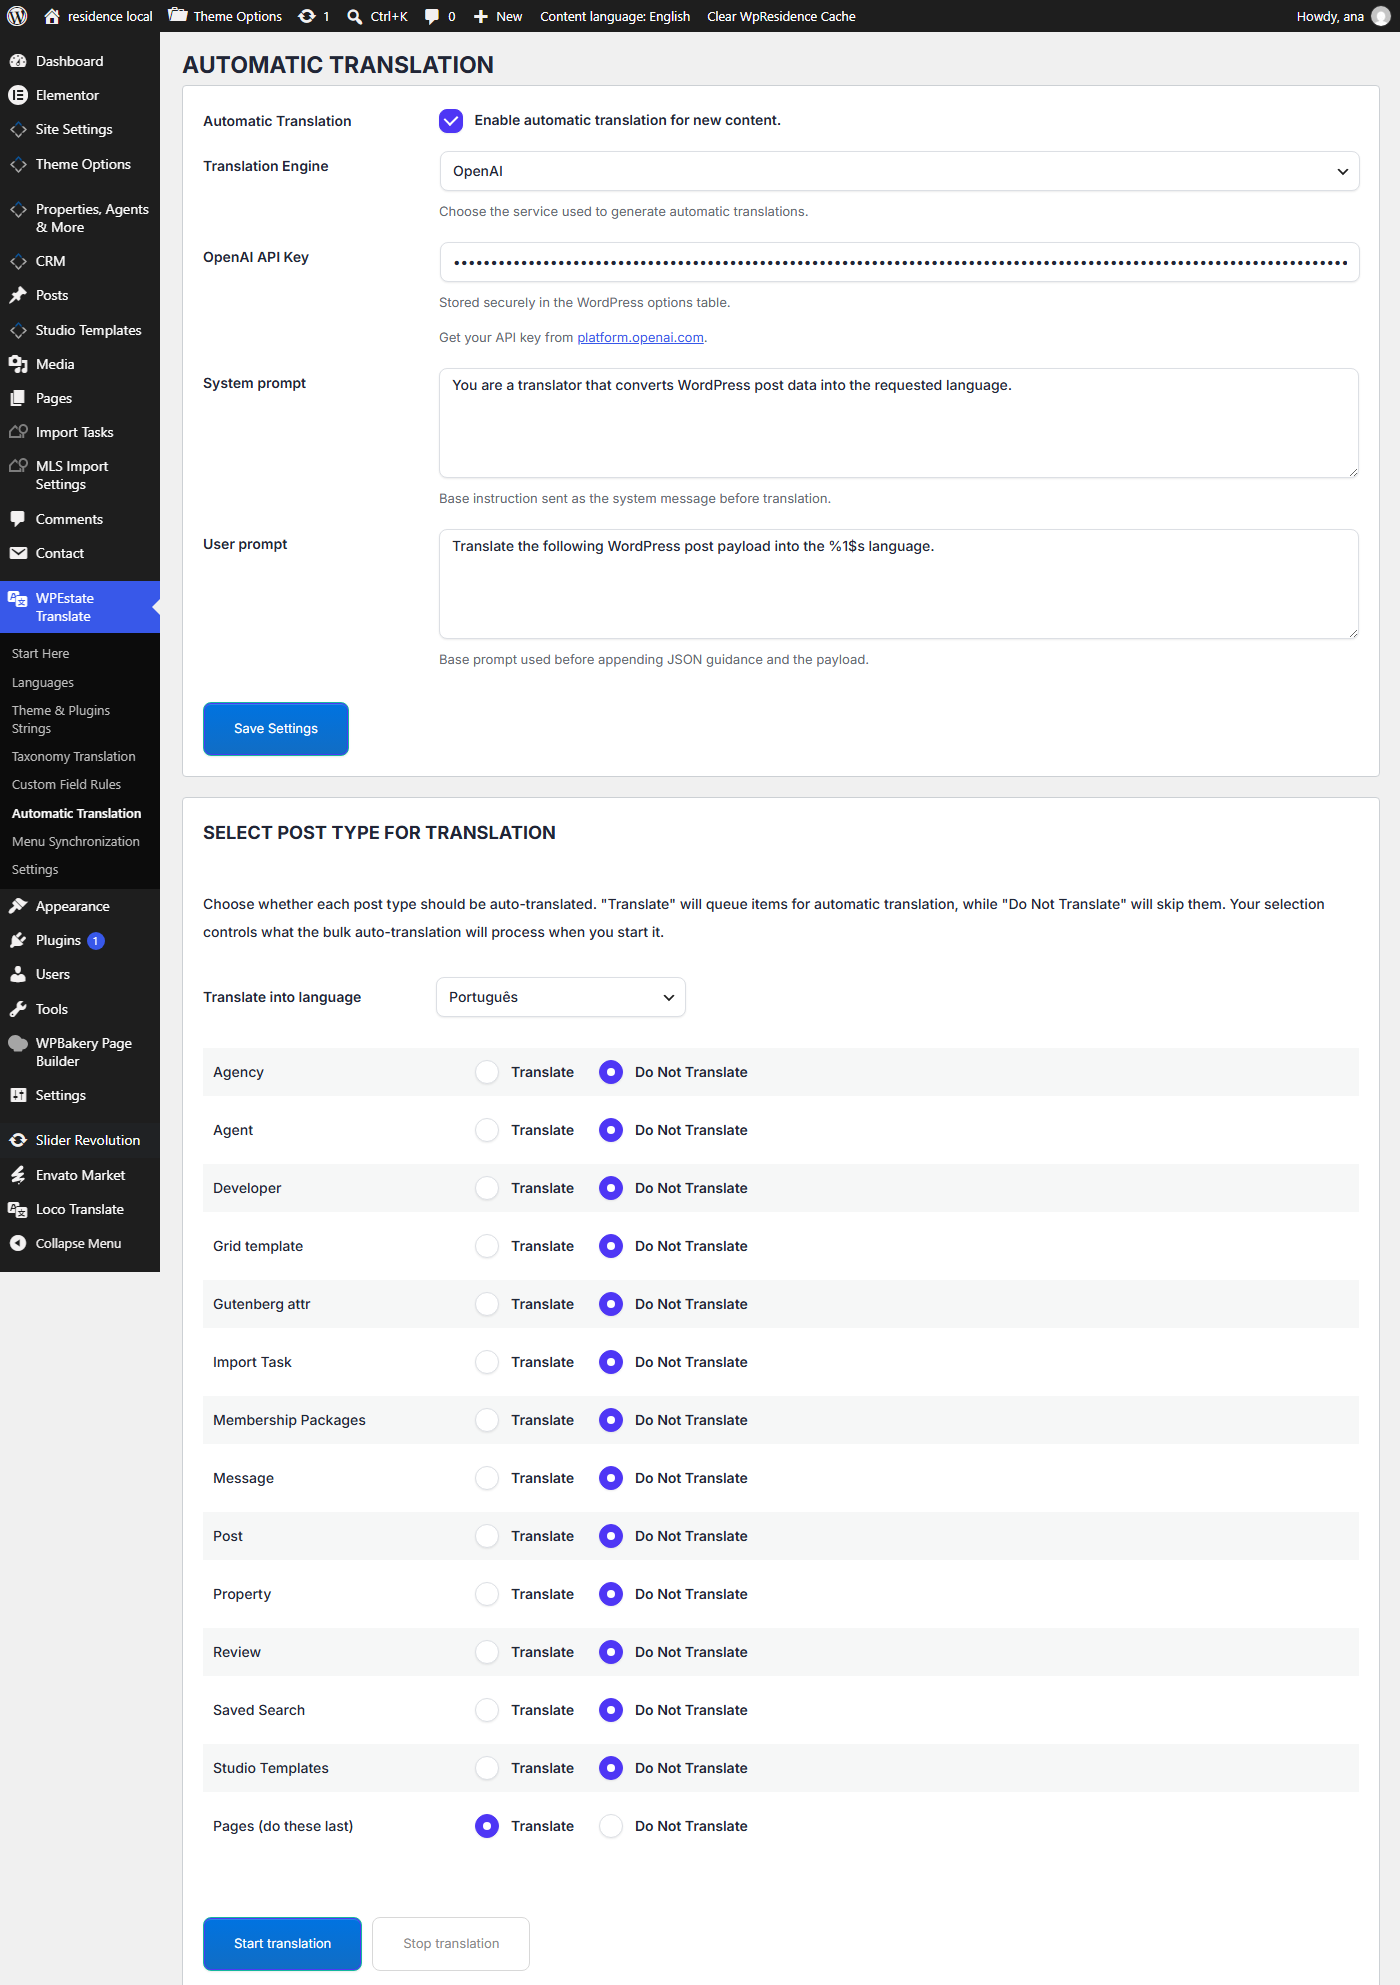The height and width of the screenshot is (1985, 1400).
Task: Open Languages submenu item
Action: coord(43,682)
